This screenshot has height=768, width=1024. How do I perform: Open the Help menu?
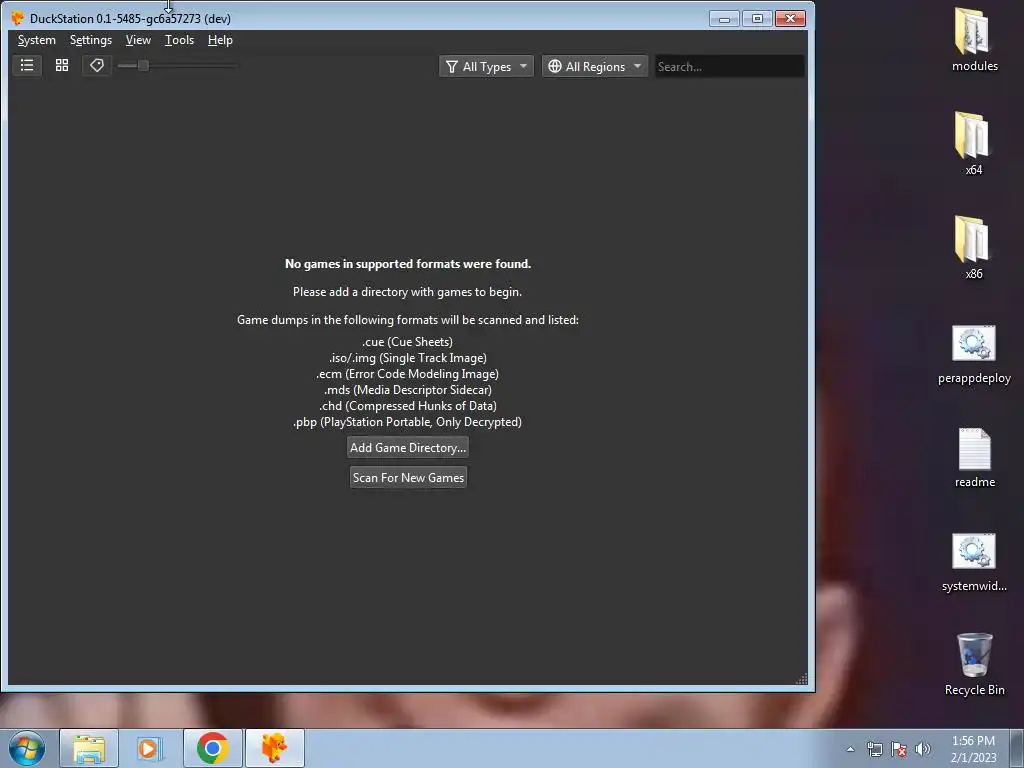coord(220,40)
